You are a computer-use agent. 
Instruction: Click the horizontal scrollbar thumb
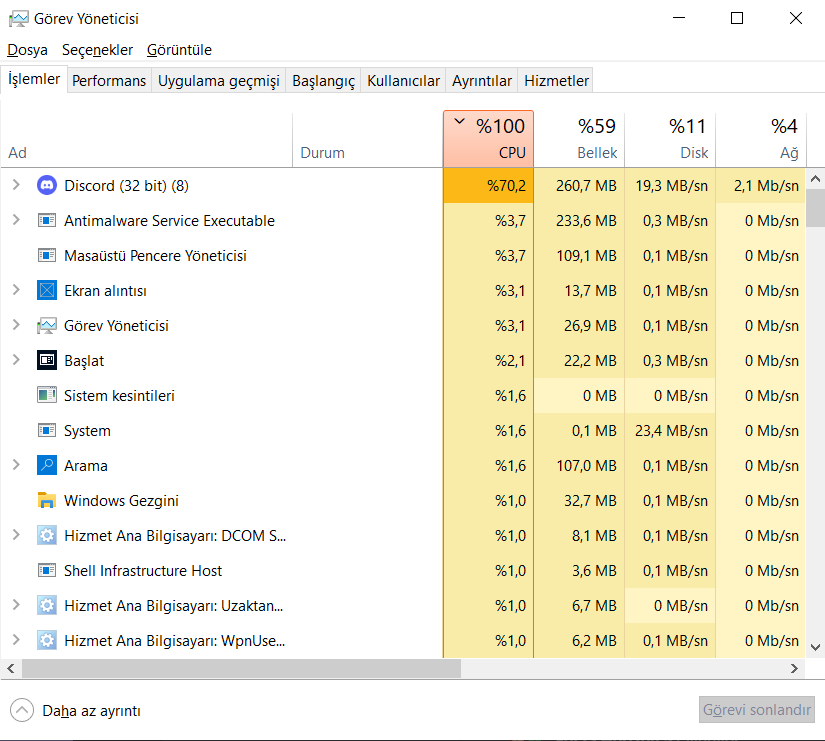(x=241, y=668)
